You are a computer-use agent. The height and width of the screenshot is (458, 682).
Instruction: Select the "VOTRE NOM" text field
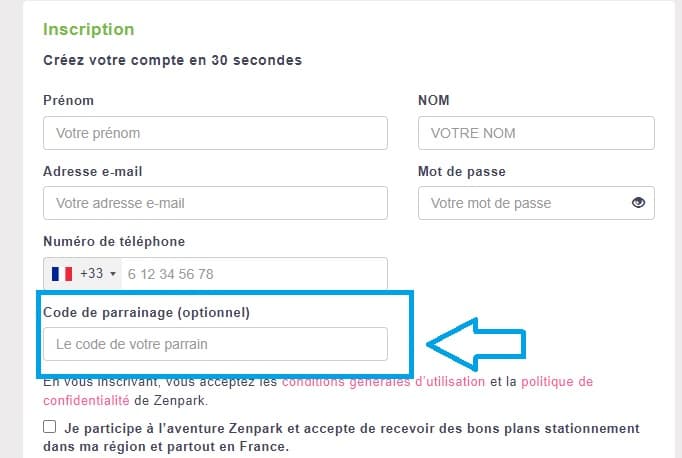(535, 133)
